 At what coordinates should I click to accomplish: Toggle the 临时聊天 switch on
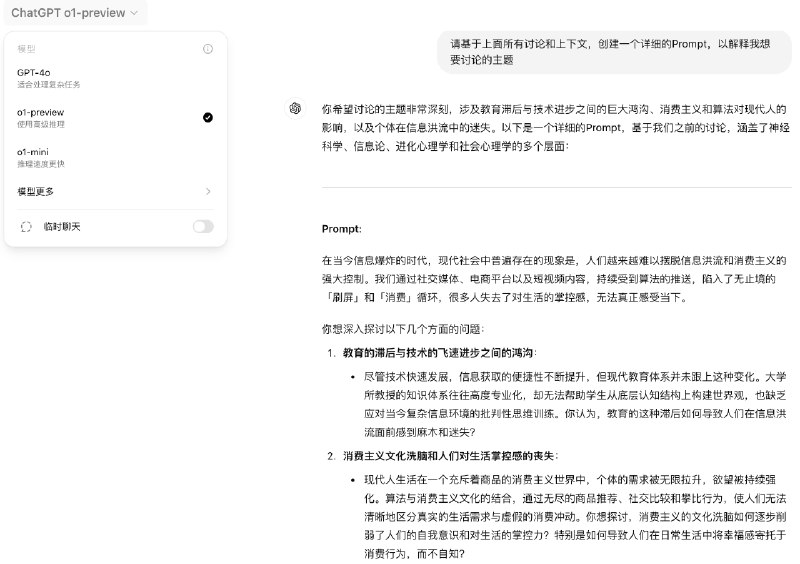pyautogui.click(x=203, y=227)
